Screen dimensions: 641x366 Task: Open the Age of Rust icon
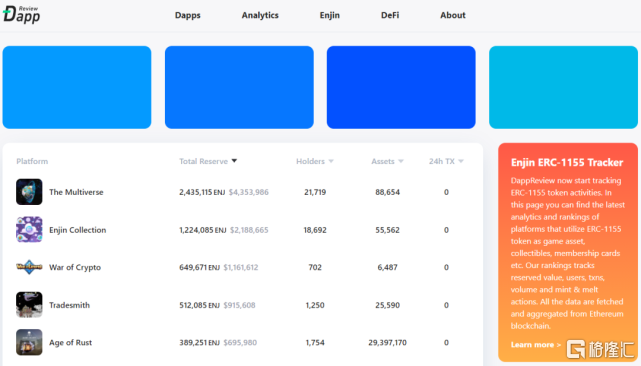[x=29, y=342]
